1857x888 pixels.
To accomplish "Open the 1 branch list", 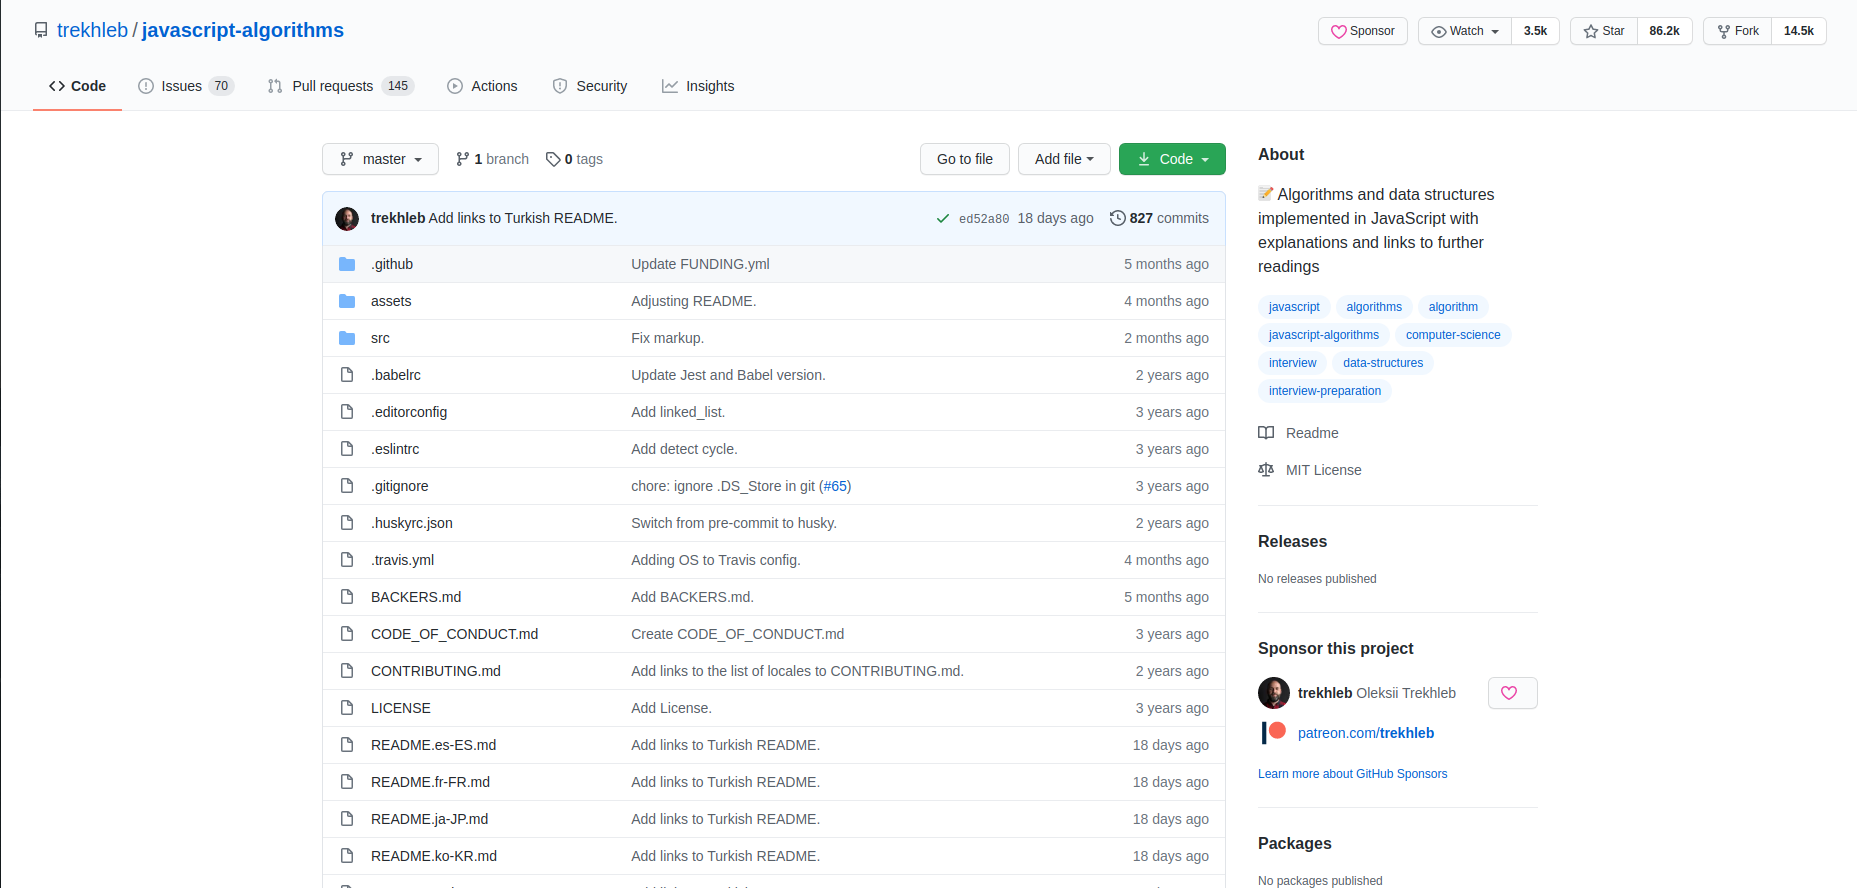I will tap(492, 159).
